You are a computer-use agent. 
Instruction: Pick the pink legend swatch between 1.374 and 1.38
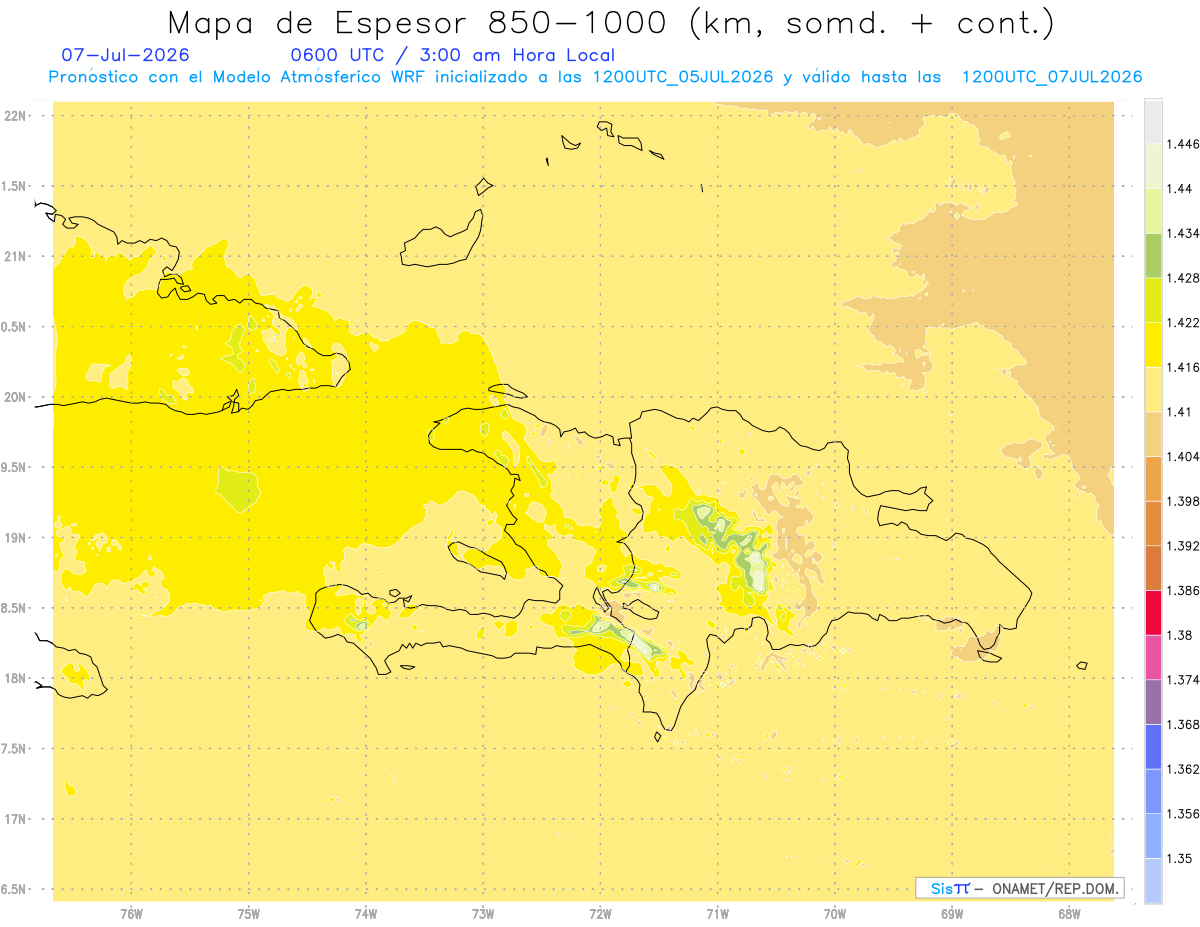coord(1153,657)
